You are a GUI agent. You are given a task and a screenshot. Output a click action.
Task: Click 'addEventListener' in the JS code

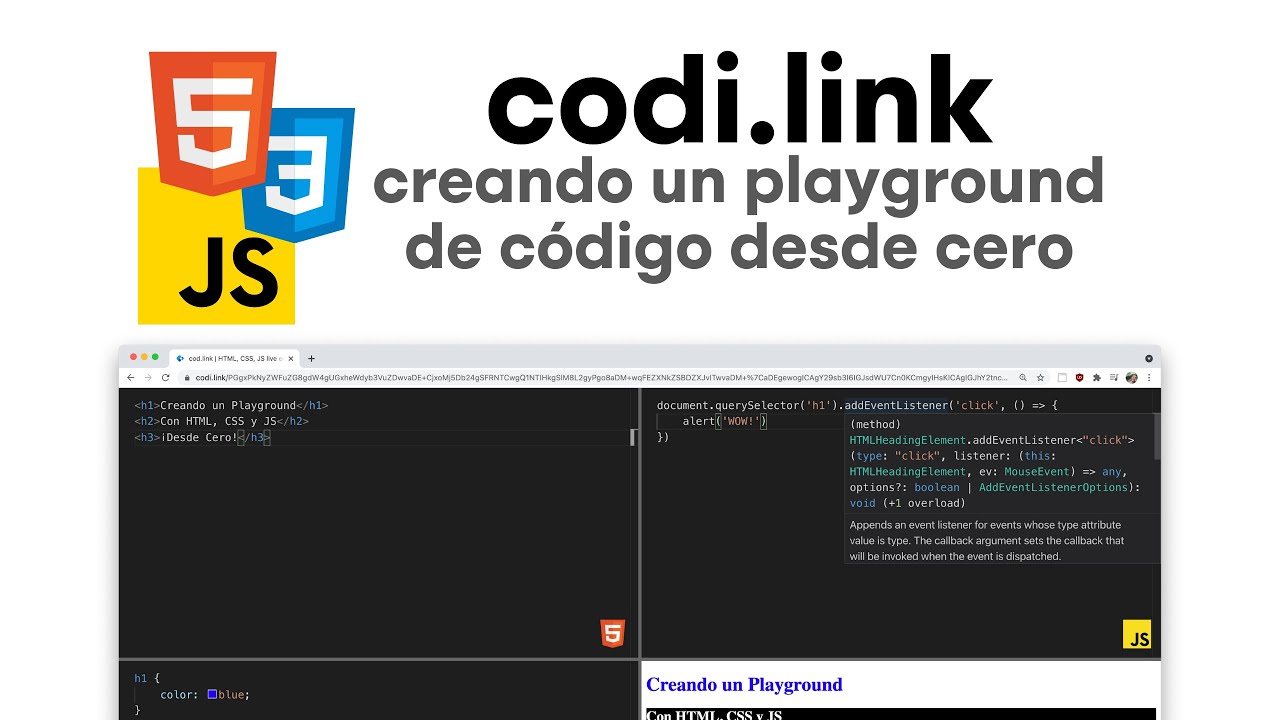895,406
